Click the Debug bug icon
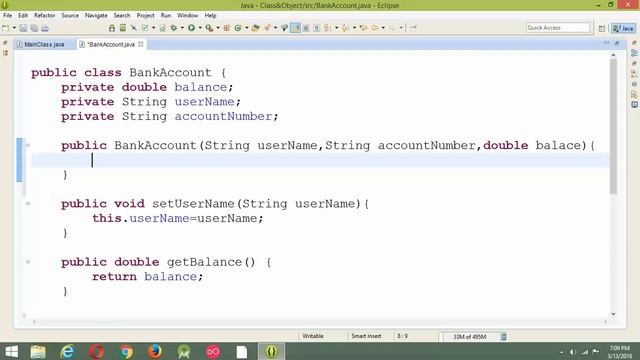 (173, 28)
